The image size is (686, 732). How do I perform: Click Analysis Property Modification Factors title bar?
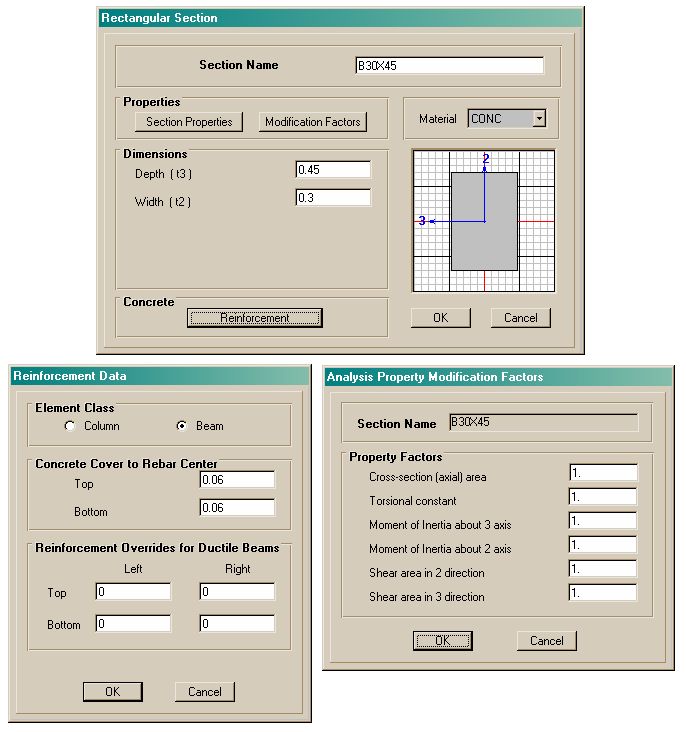click(x=498, y=377)
